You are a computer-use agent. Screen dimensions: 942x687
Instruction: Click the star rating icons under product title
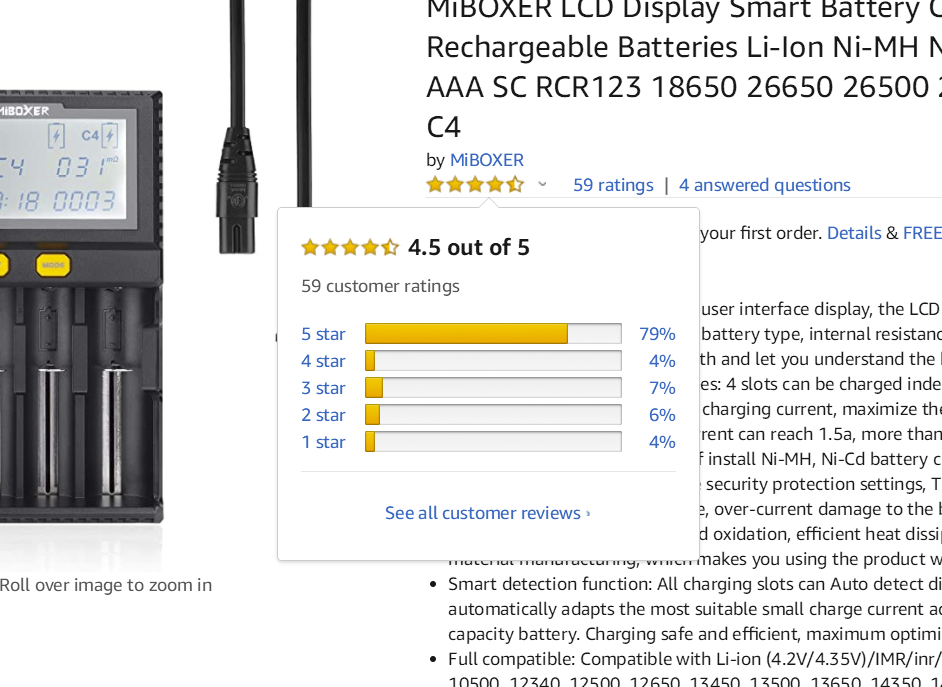(x=474, y=185)
